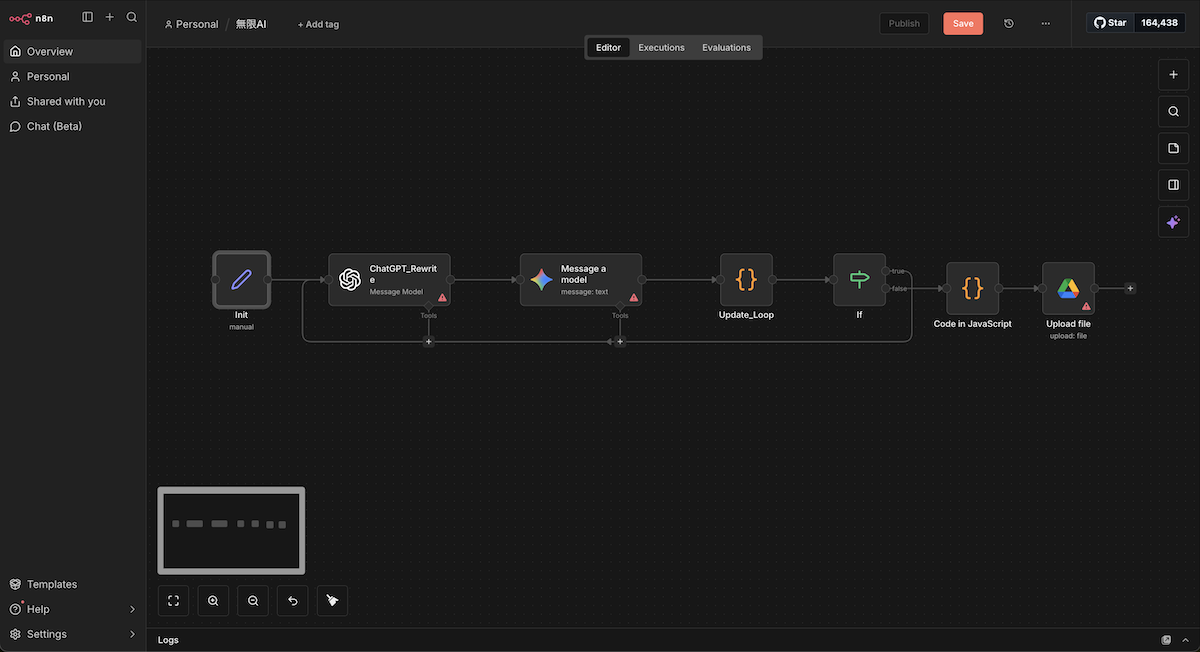Screen dimensions: 1200x652
Task: Click the Add tag link
Action: tap(318, 24)
